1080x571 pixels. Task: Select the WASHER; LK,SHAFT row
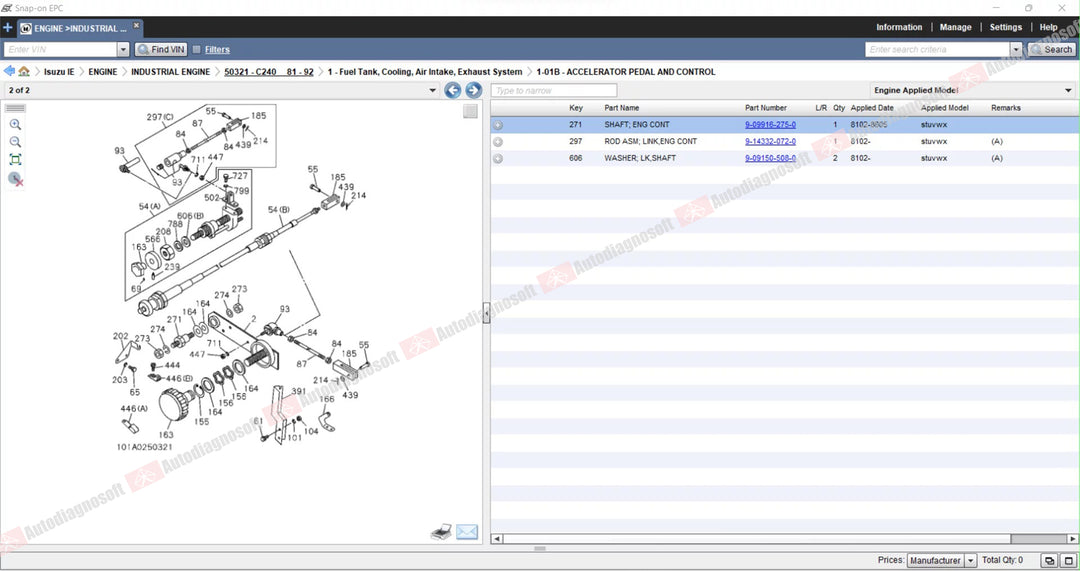pyautogui.click(x=785, y=158)
